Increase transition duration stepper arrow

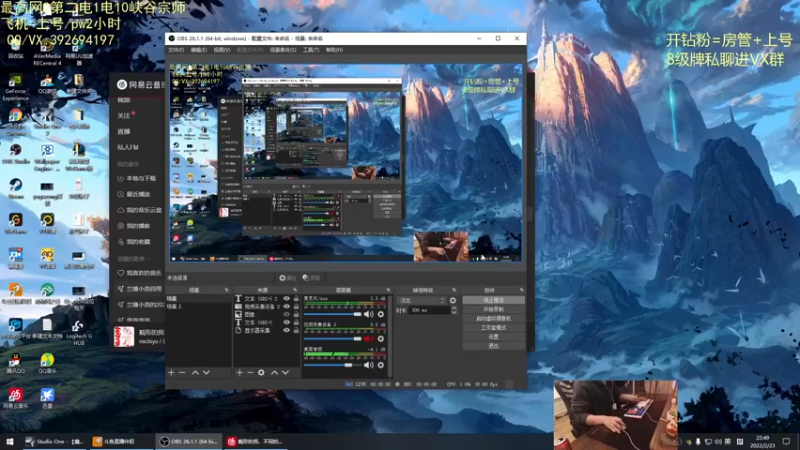[x=454, y=308]
